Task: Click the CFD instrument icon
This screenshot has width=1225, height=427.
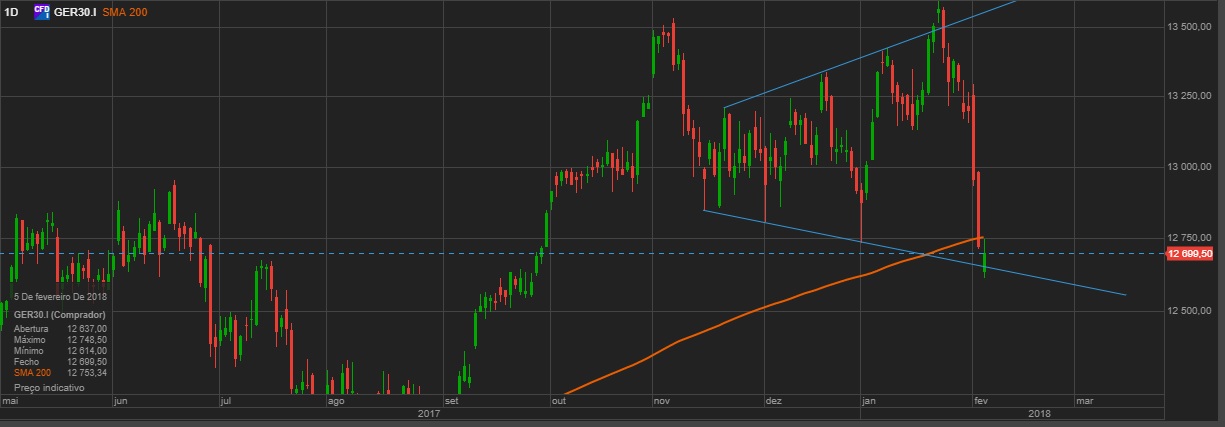Action: (42, 11)
